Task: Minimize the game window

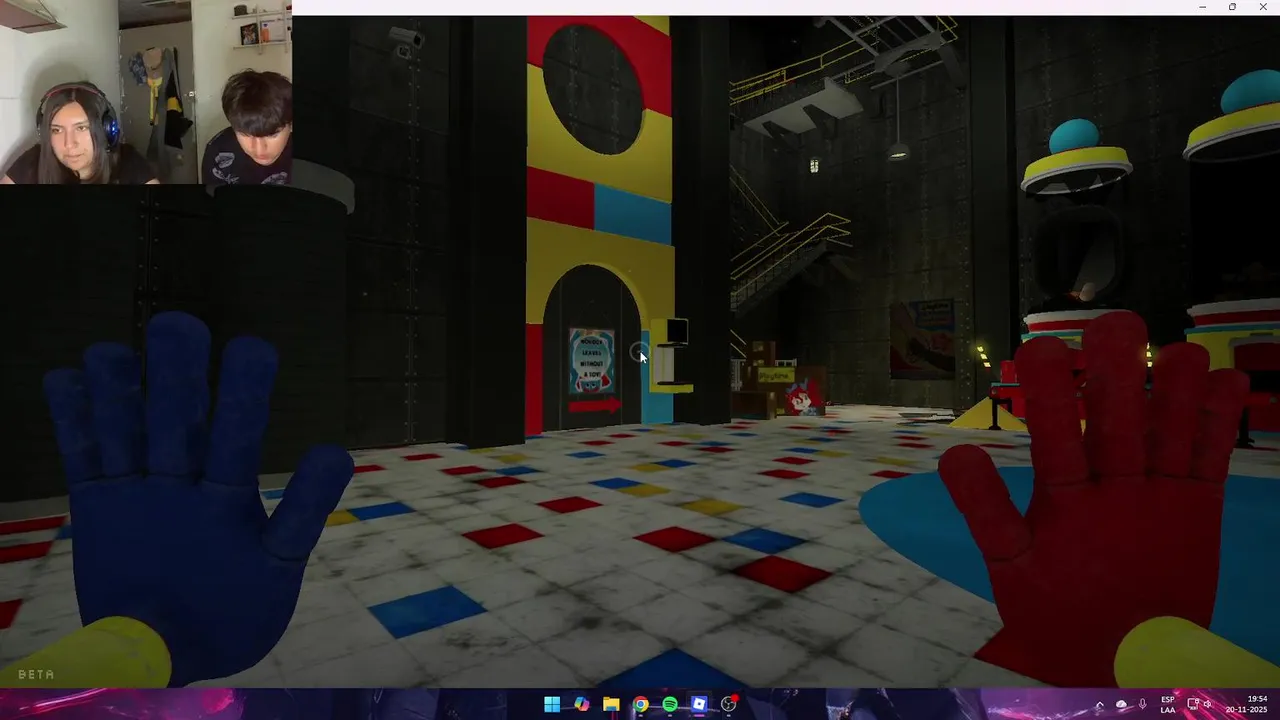Action: [x=1203, y=7]
